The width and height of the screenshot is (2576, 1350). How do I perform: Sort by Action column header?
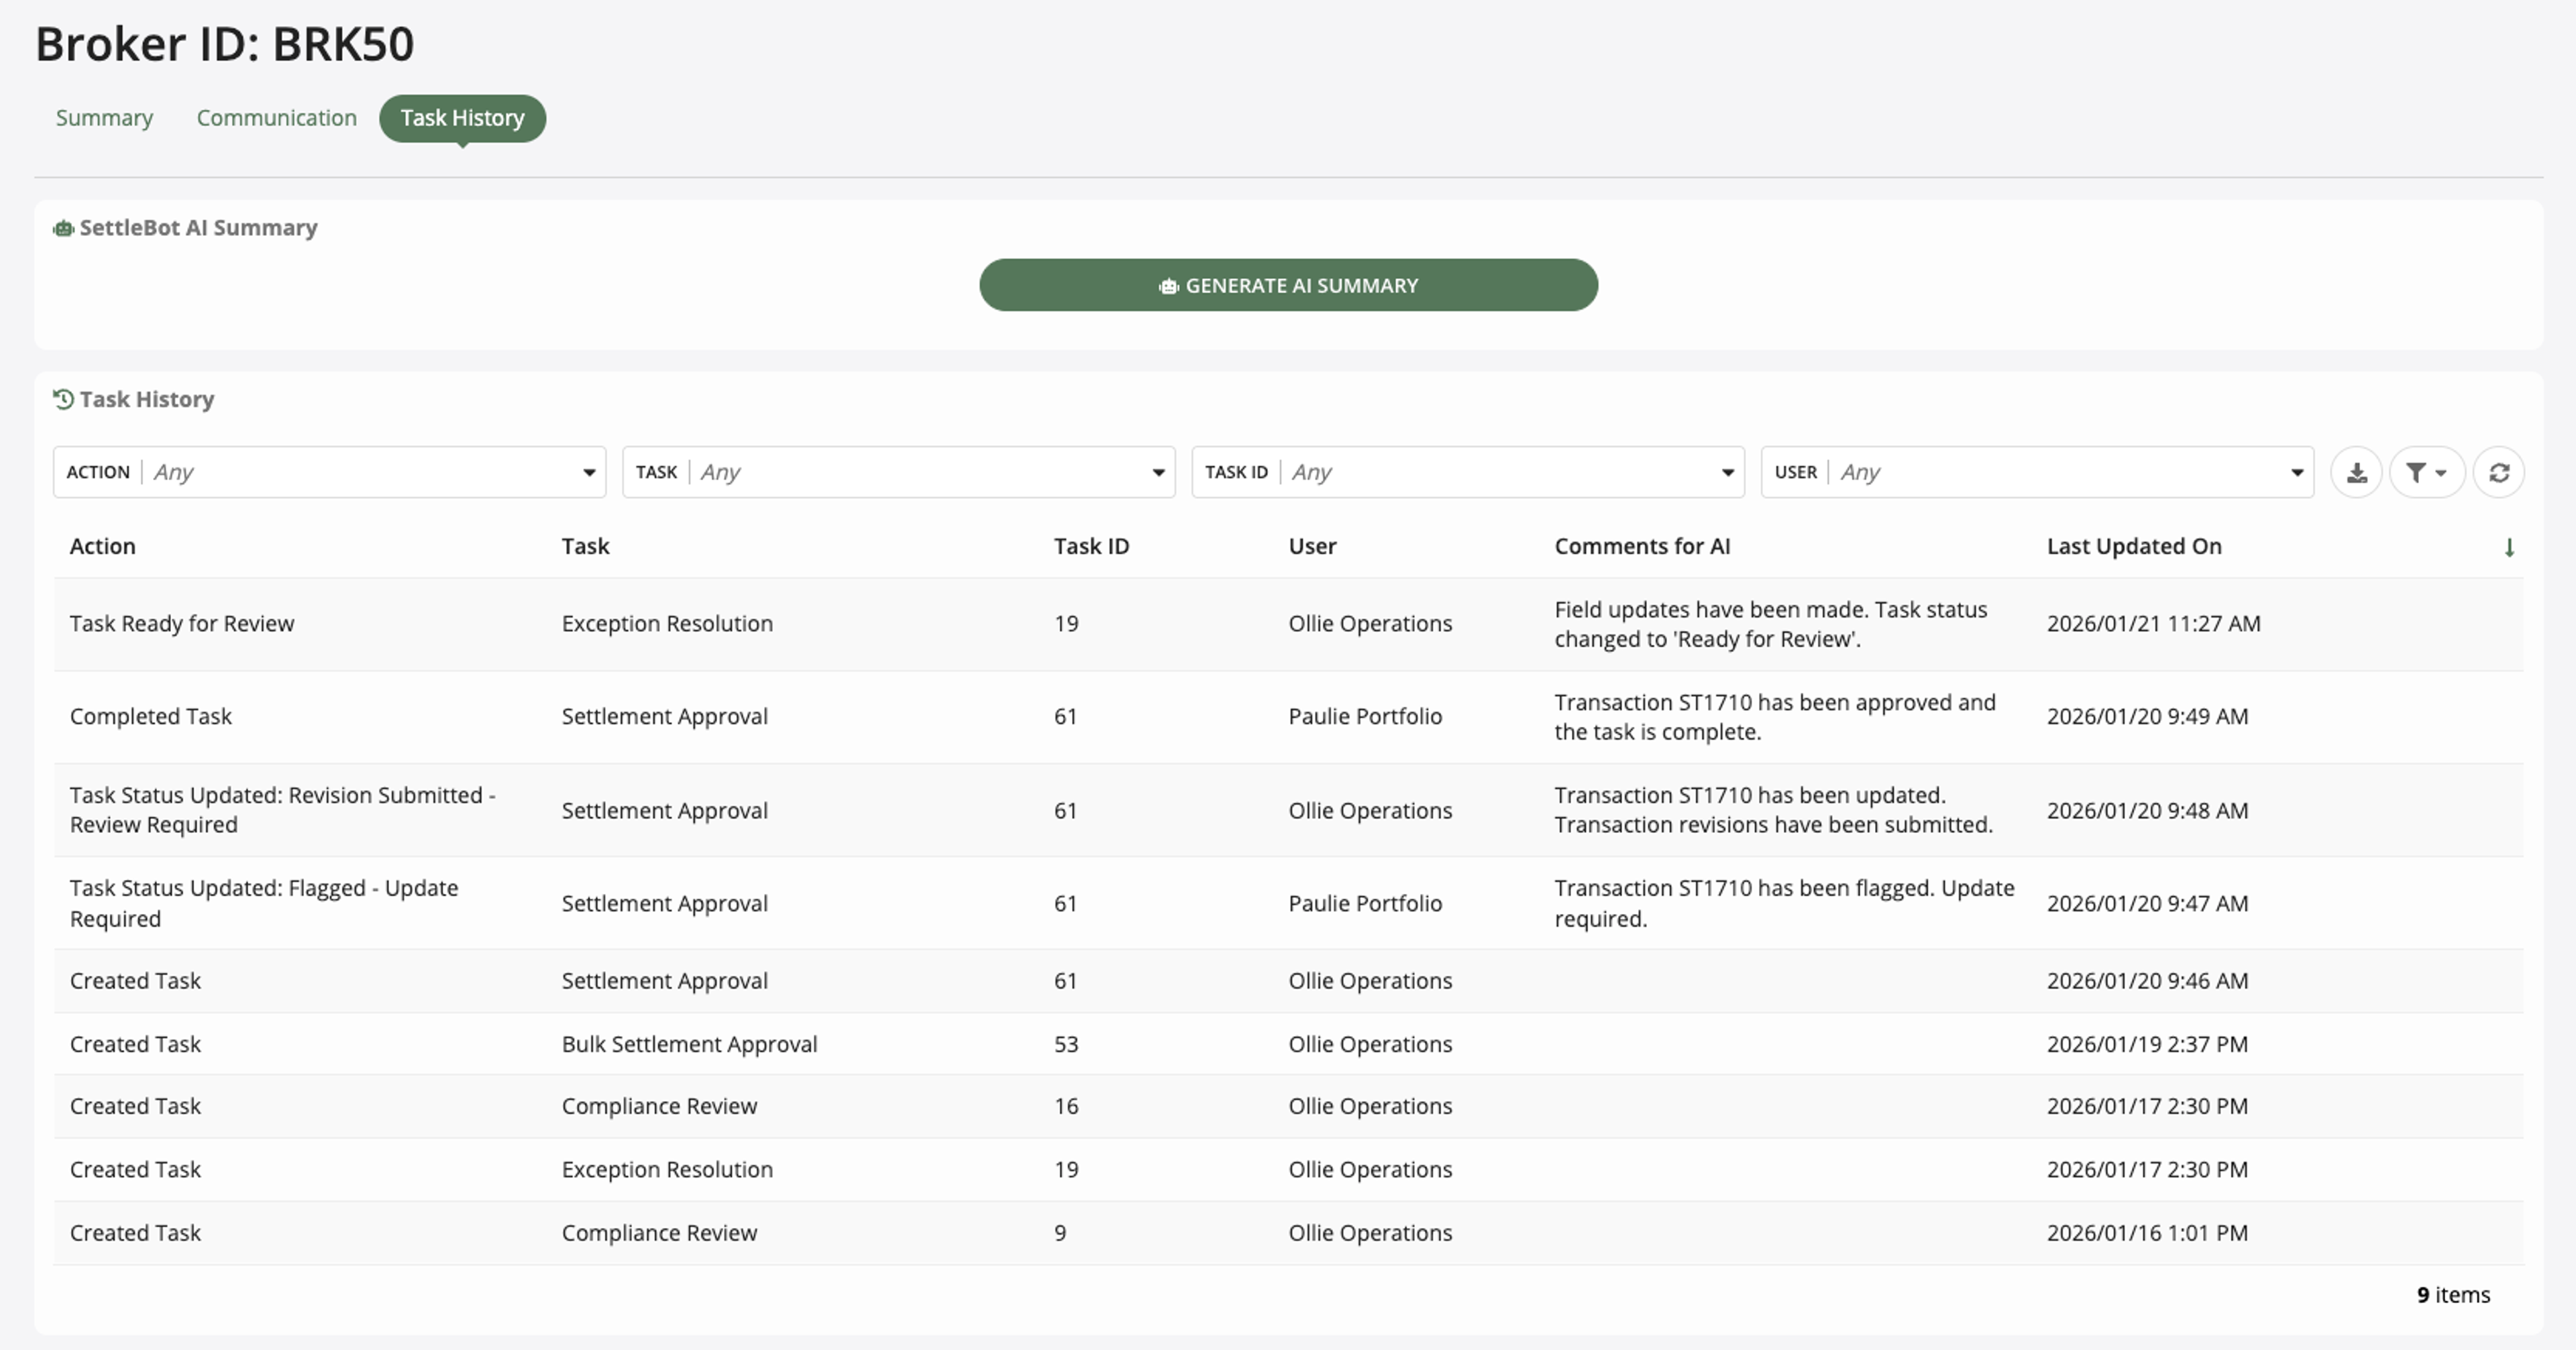[x=102, y=546]
